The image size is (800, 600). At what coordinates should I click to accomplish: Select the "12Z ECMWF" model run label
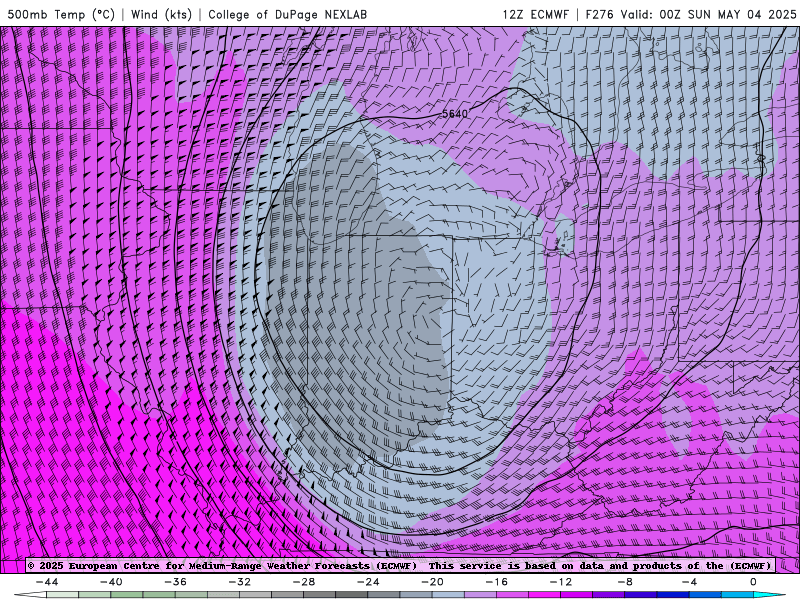[x=535, y=14]
